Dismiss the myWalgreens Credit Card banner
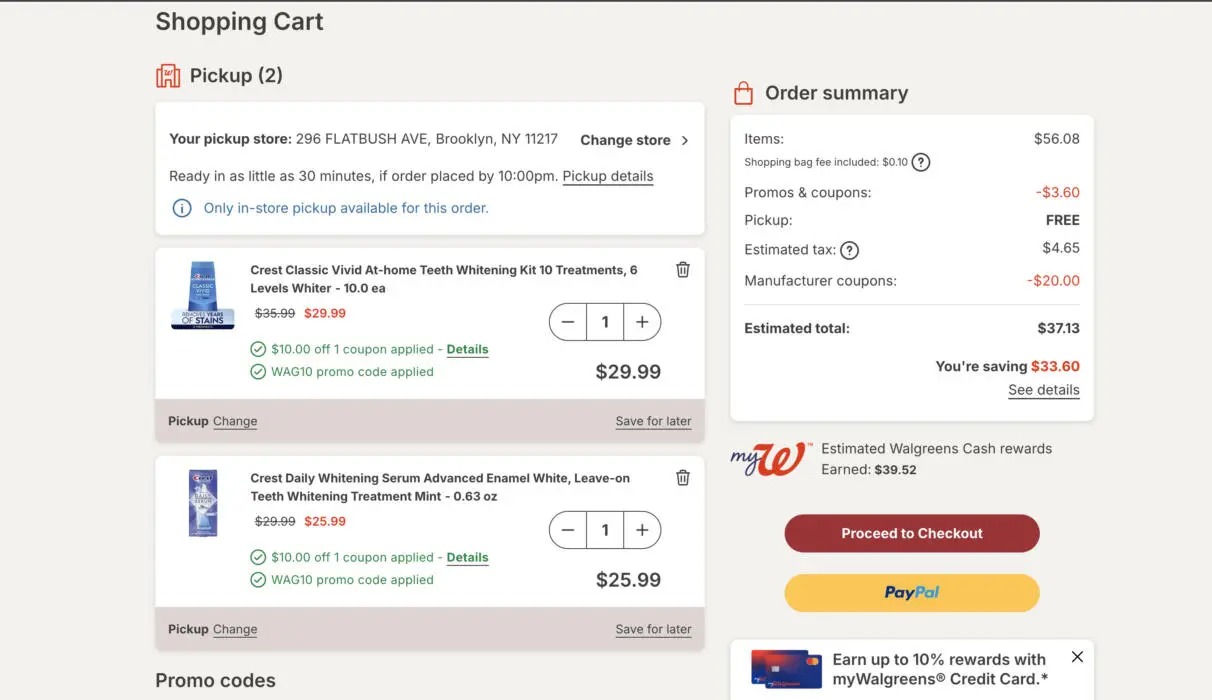1212x700 pixels. tap(1077, 657)
